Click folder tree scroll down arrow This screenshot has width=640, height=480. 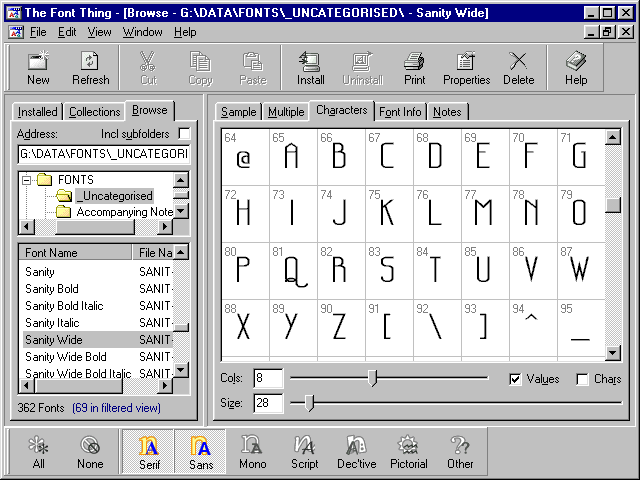pos(181,211)
